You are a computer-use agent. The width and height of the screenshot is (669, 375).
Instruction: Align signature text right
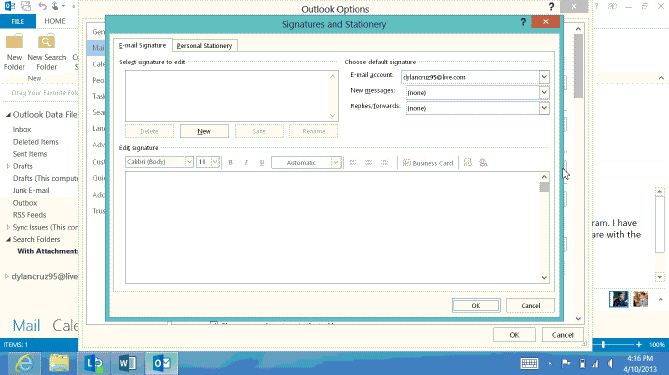384,163
